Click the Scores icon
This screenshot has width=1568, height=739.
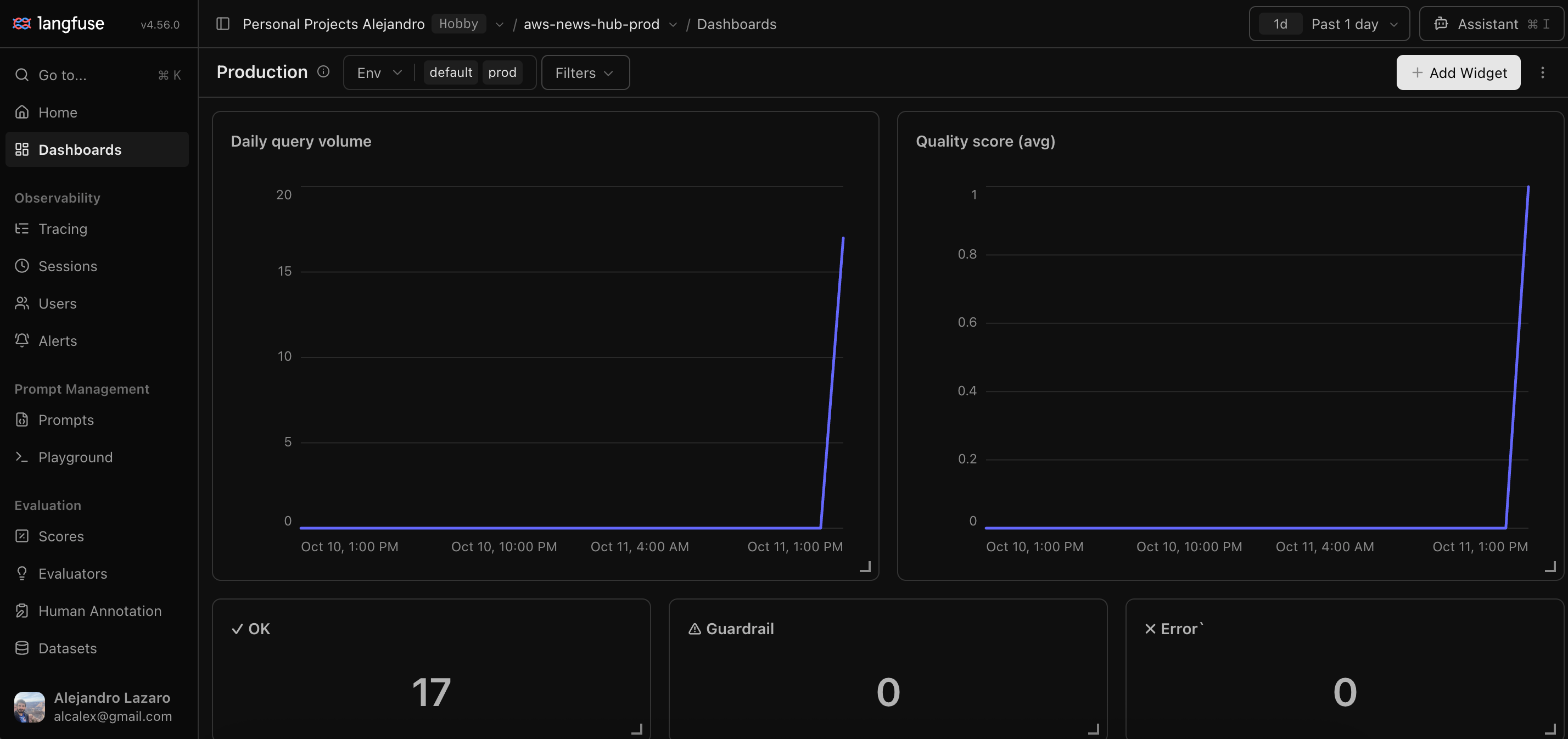[22, 536]
